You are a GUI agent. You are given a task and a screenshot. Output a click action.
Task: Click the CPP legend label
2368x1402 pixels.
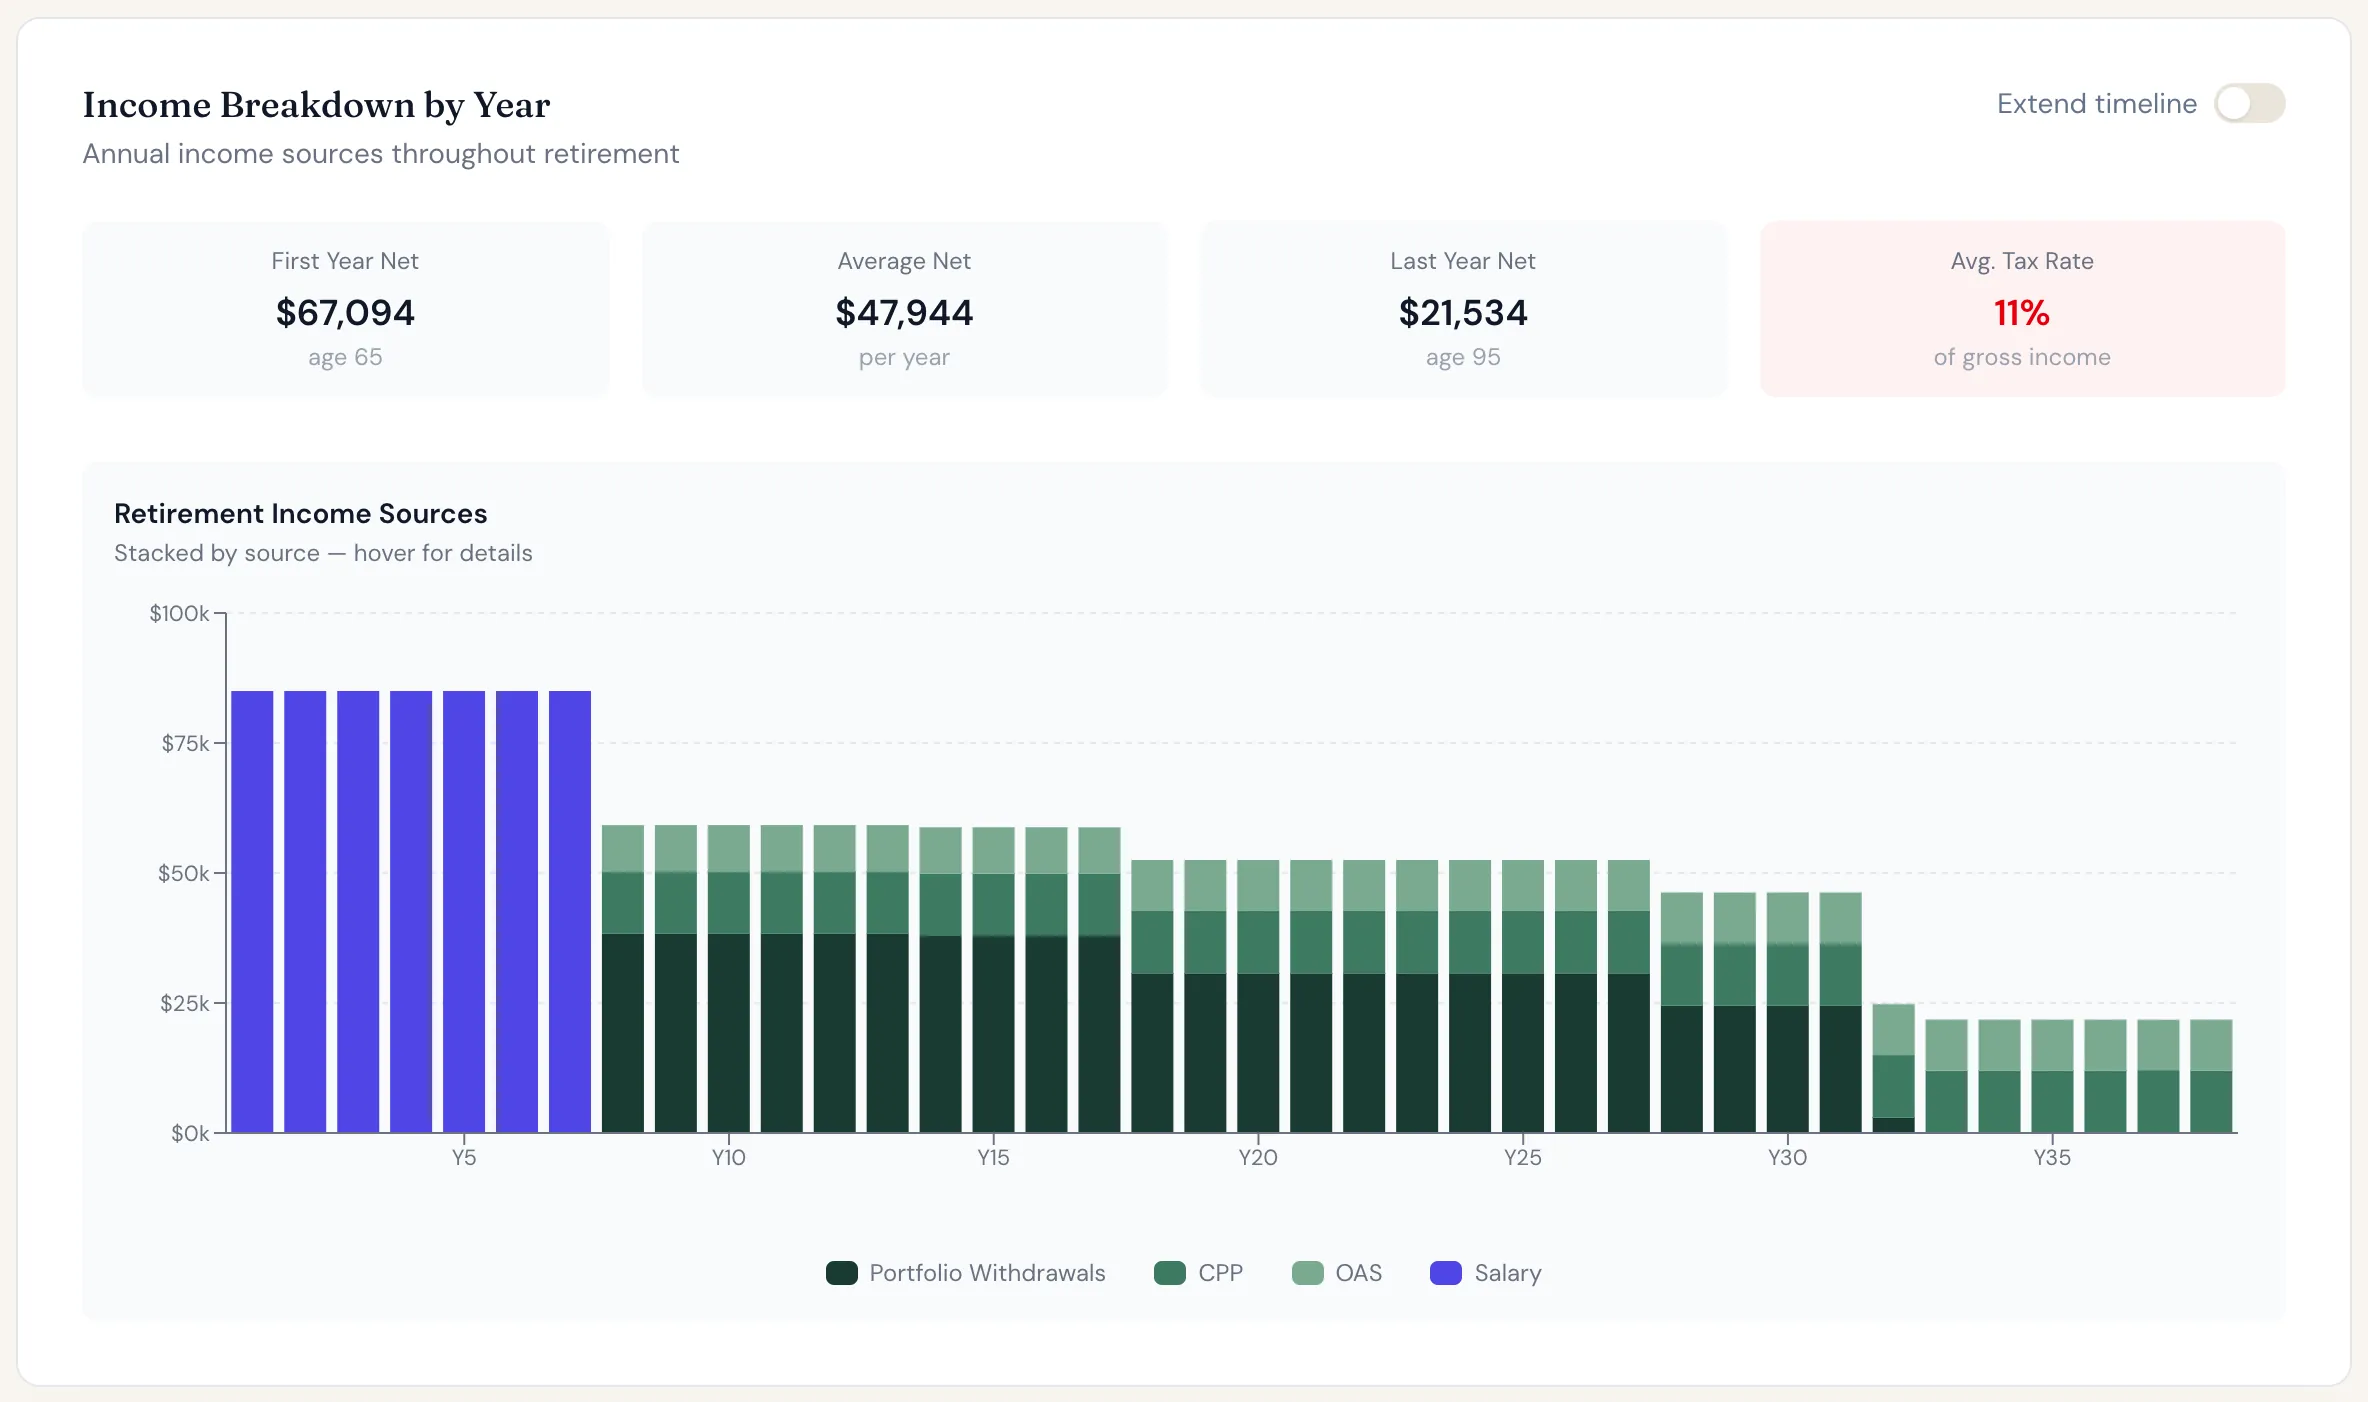point(1220,1273)
